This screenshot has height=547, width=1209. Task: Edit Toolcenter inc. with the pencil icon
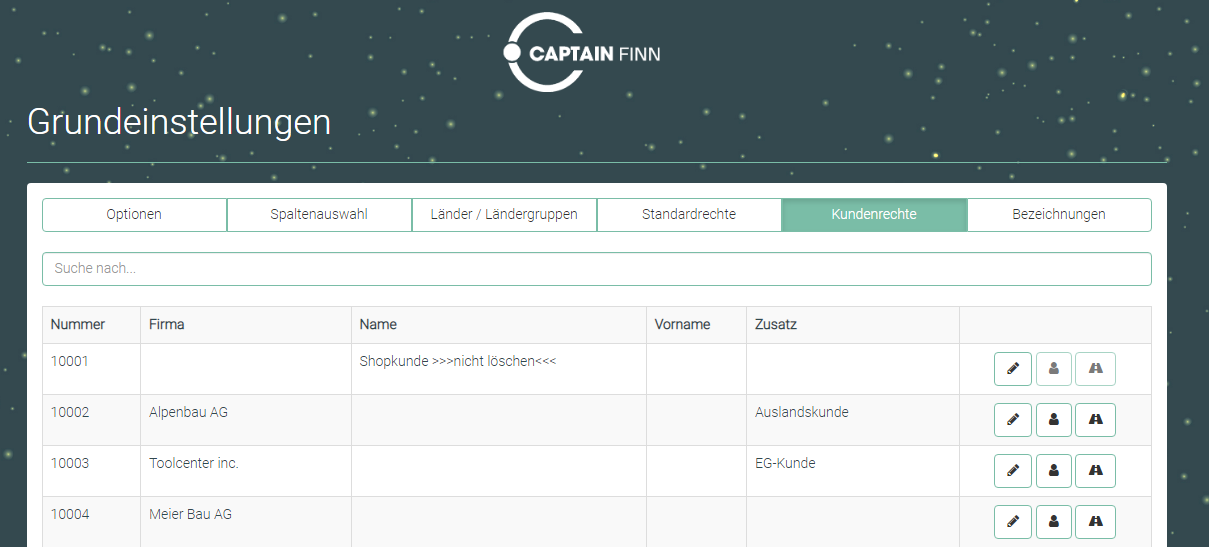point(1012,471)
